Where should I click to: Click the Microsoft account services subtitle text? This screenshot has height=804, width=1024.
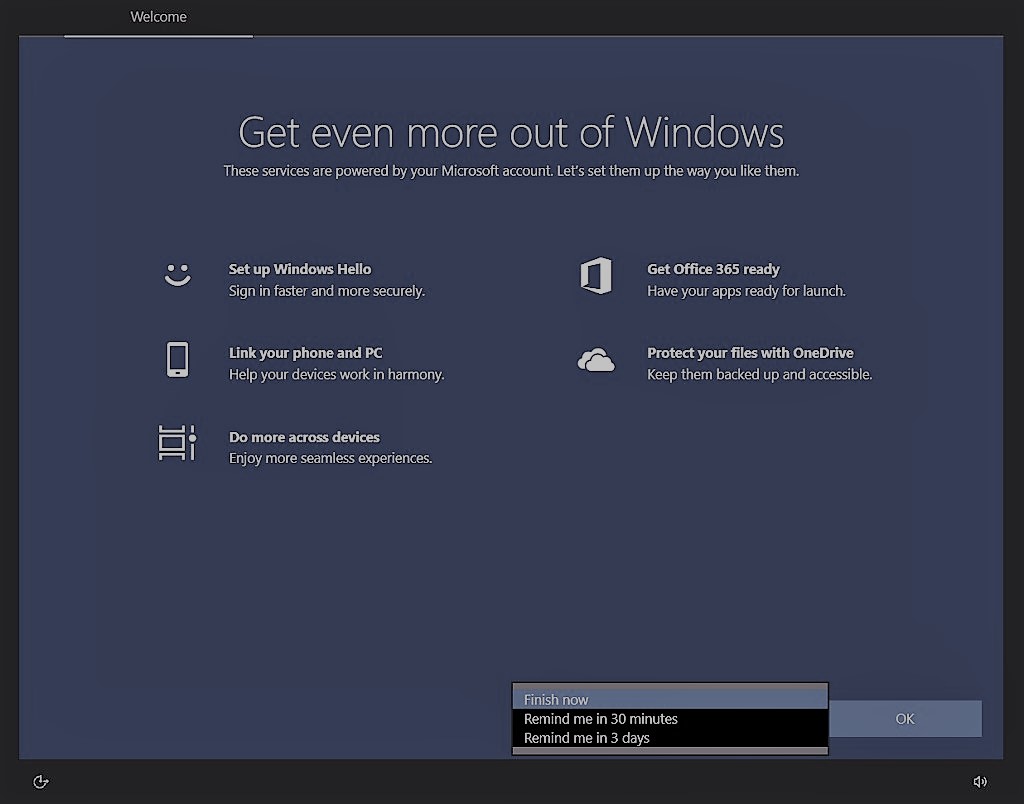(x=511, y=171)
